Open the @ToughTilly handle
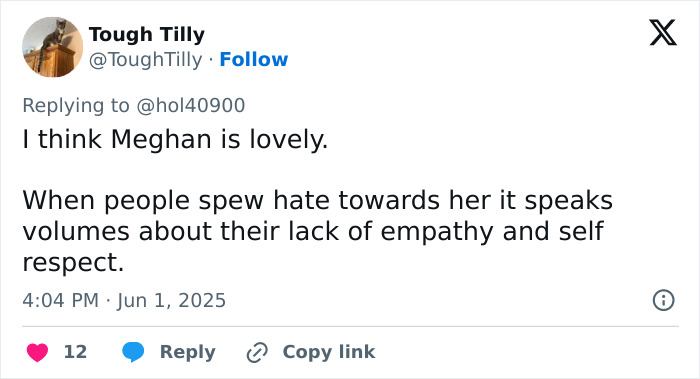The height and width of the screenshot is (379, 700). tap(146, 59)
